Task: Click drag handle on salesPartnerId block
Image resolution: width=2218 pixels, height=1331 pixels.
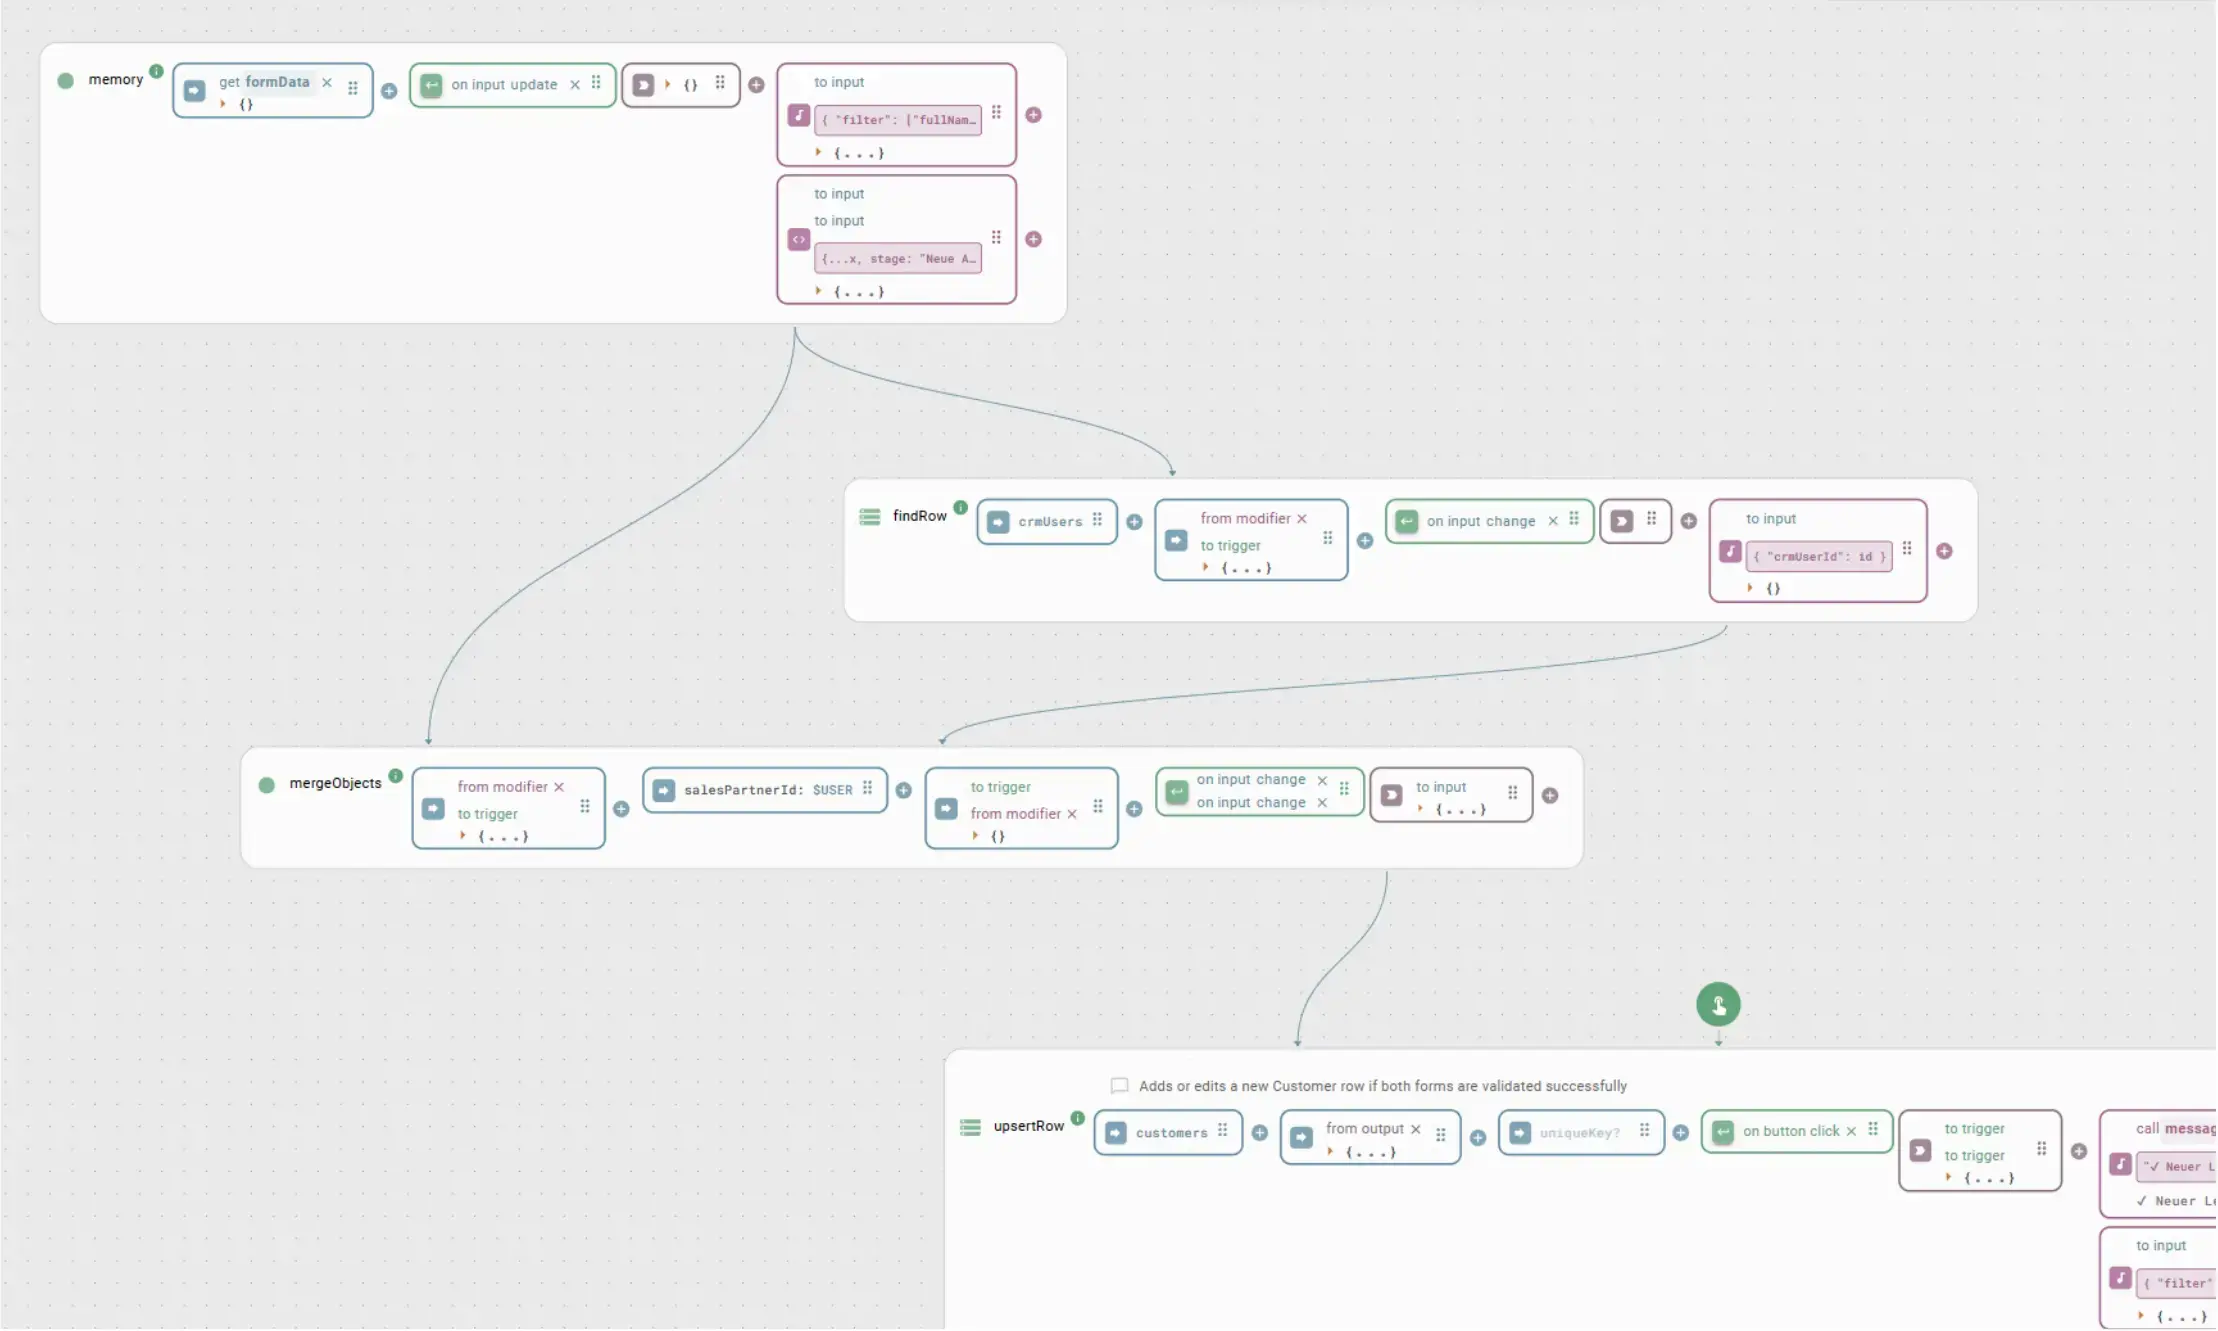Action: [867, 788]
